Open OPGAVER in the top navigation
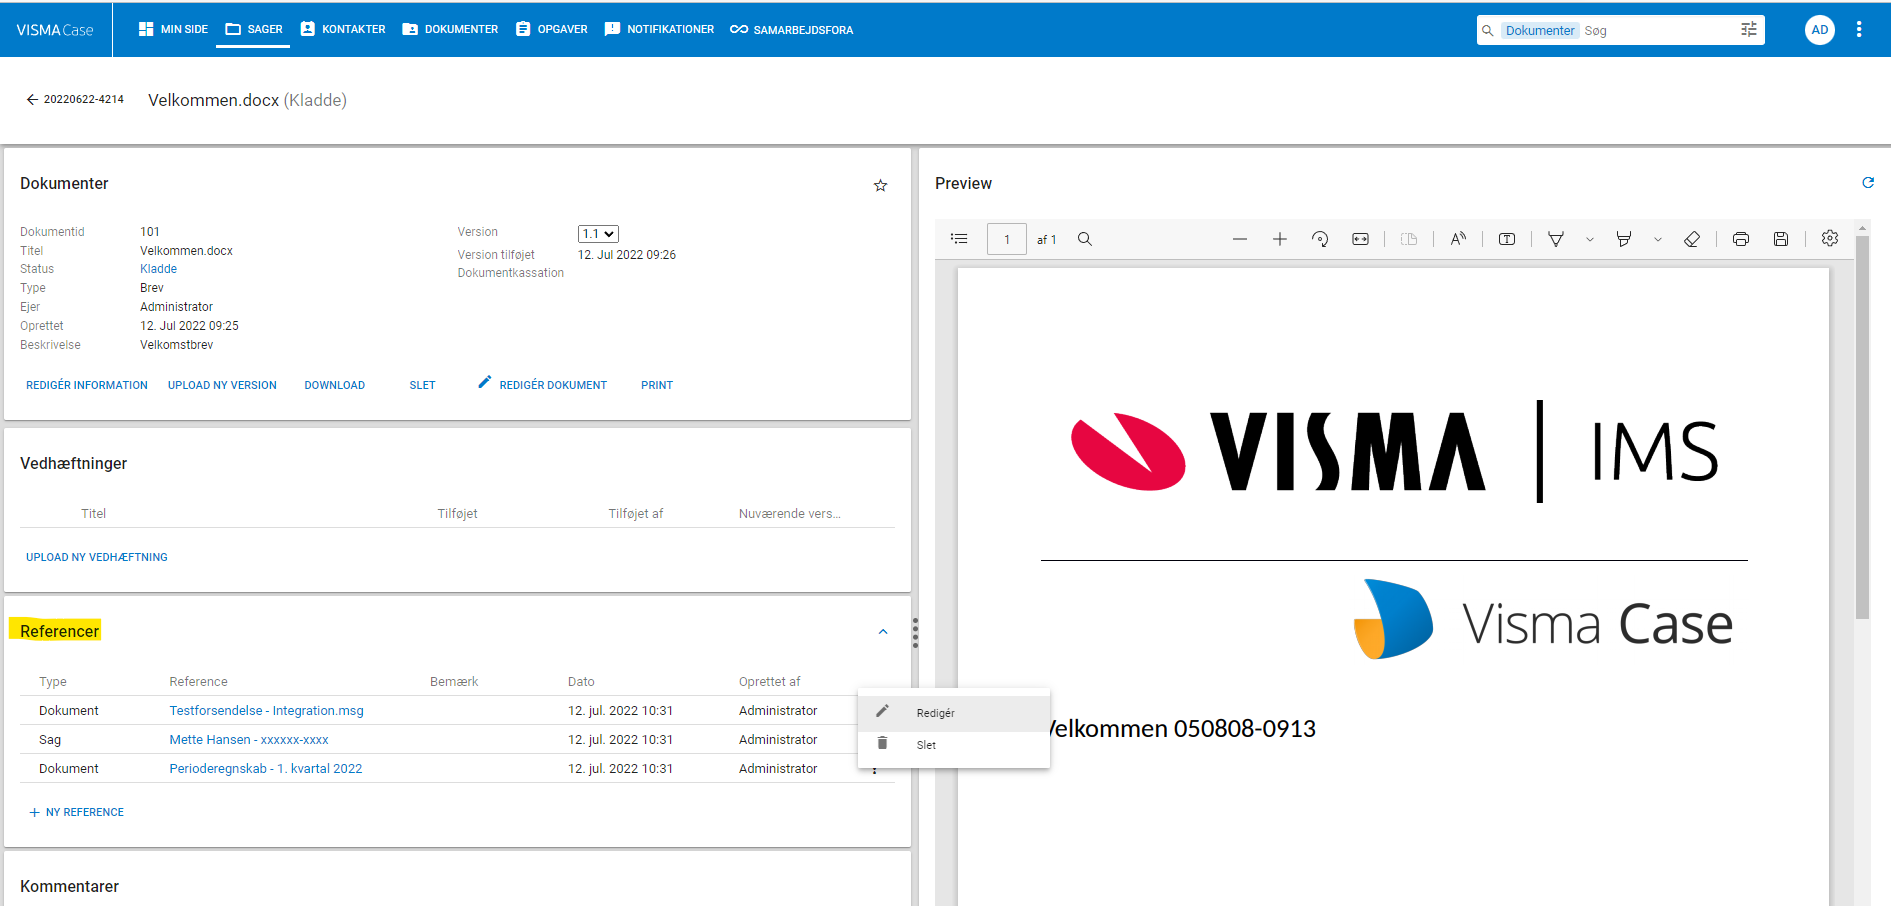Screen dimensions: 1891x906 tap(551, 30)
